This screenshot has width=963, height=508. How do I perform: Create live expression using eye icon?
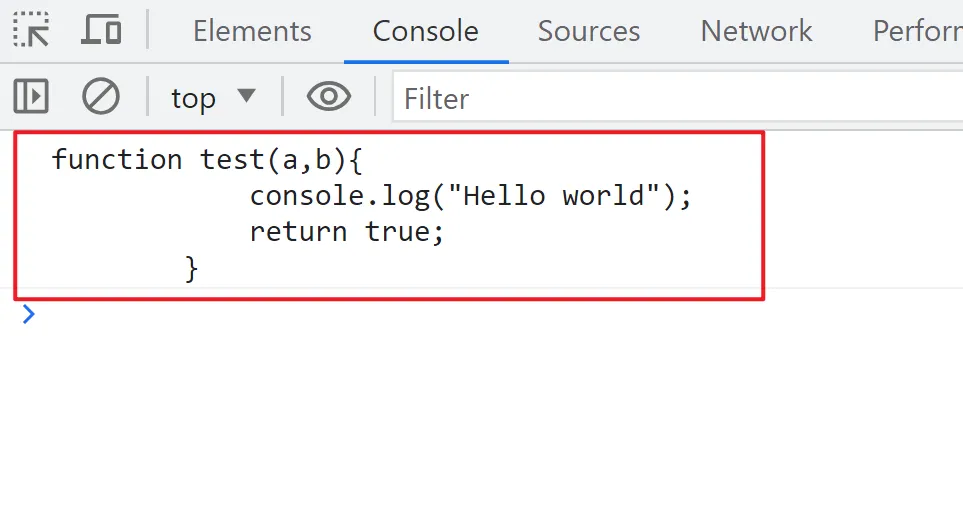[x=328, y=97]
